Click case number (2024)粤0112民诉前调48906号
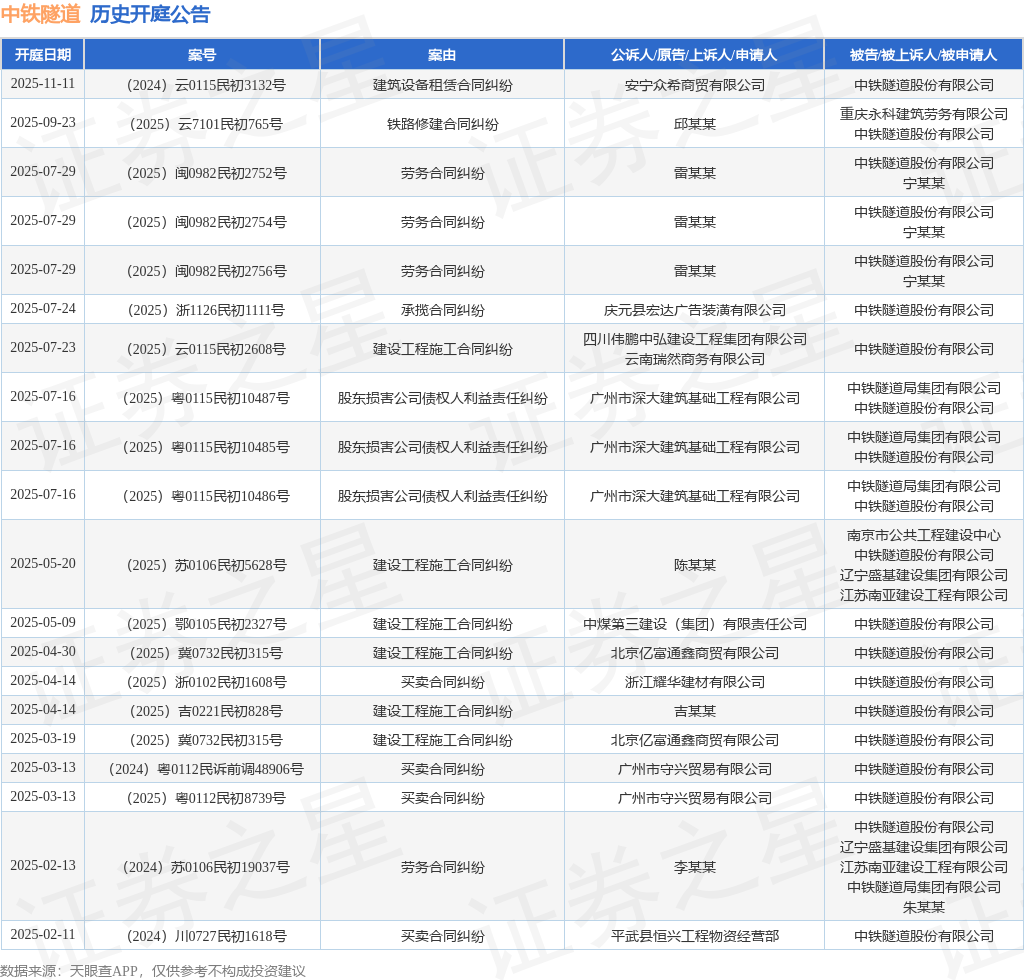This screenshot has height=980, width=1024. 206,769
